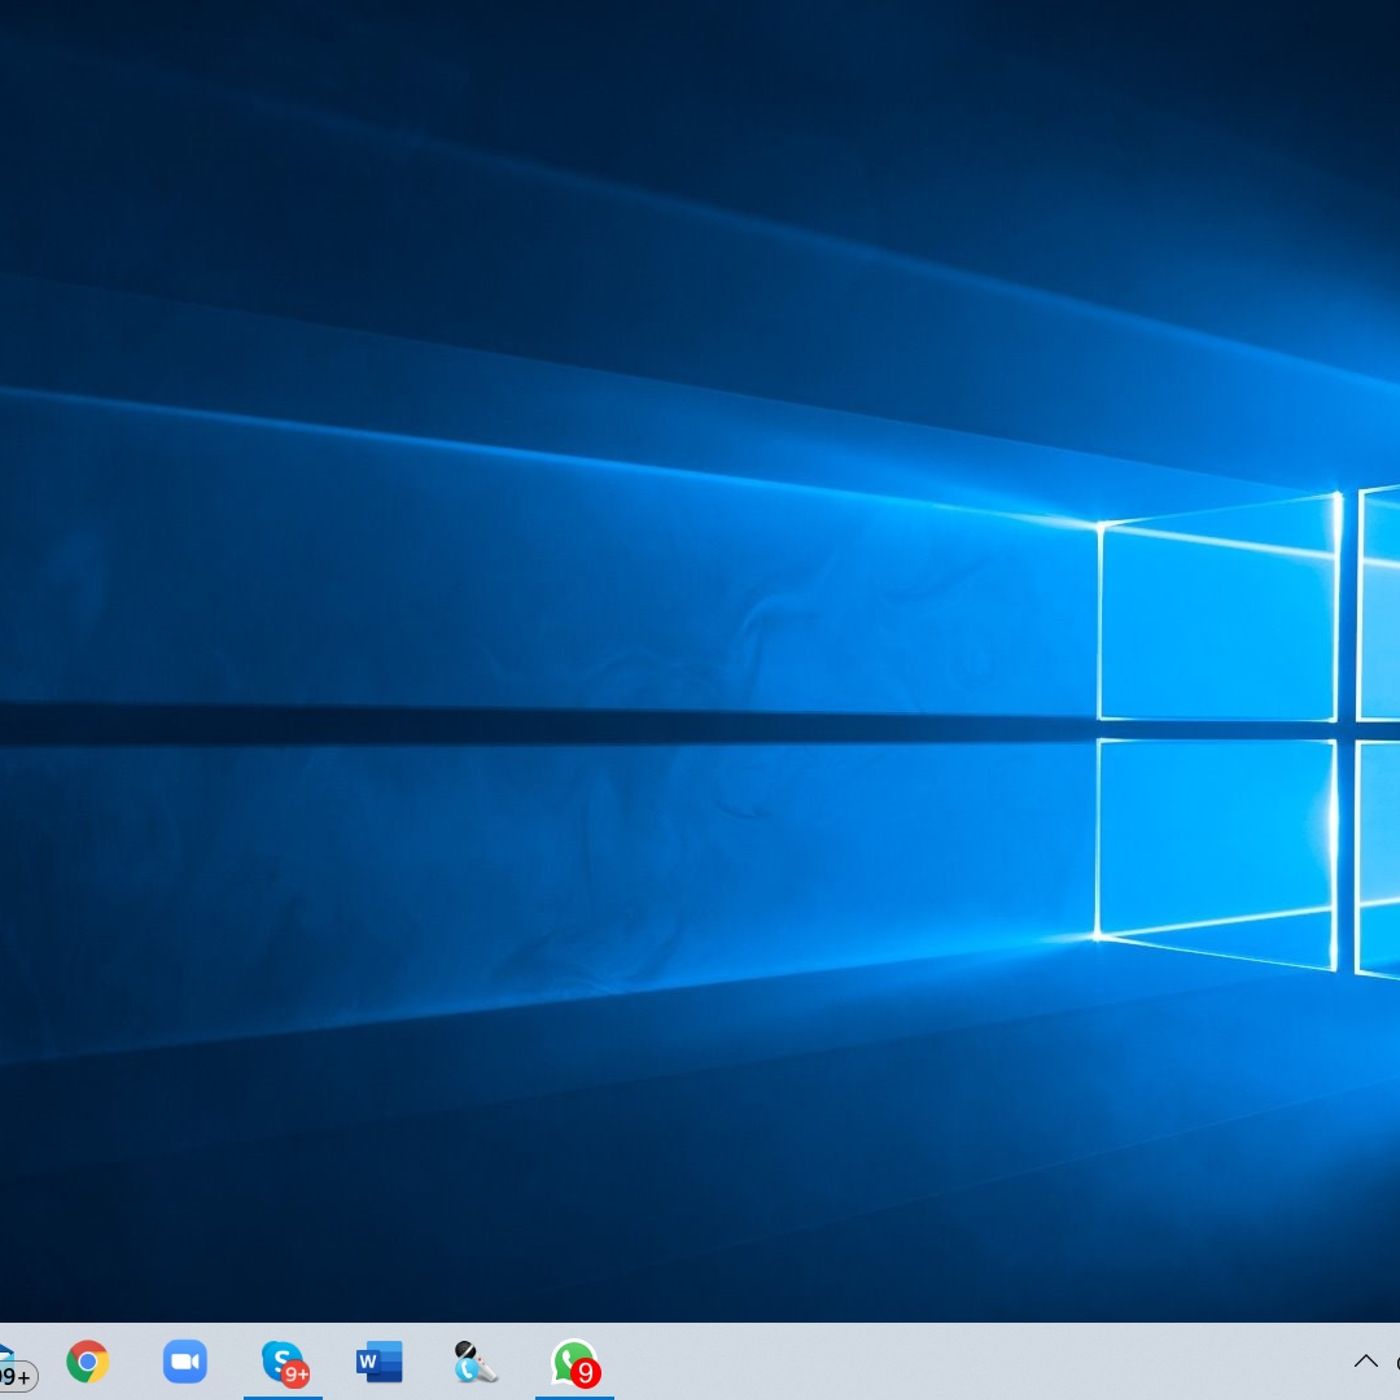Screen dimensions: 1400x1400
Task: Open WhatsApp showing 9 unread messages
Action: click(575, 1364)
